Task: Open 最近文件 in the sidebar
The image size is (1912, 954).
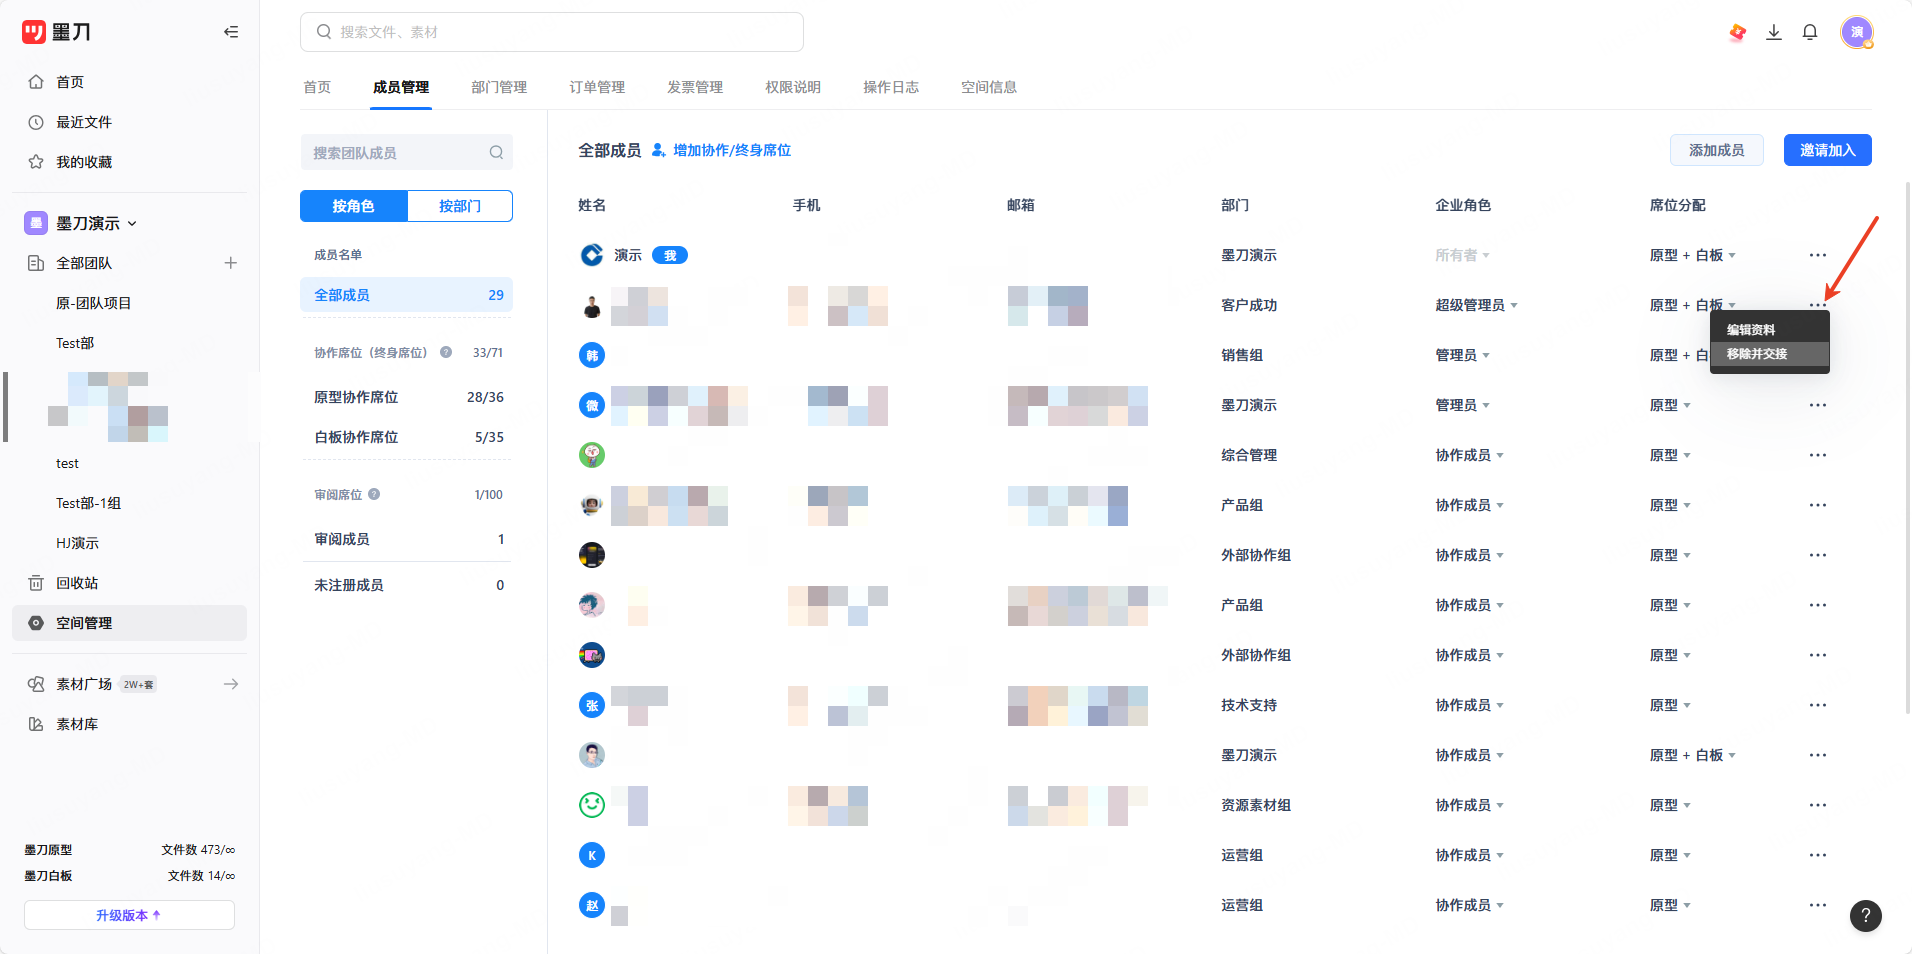Action: click(x=84, y=122)
